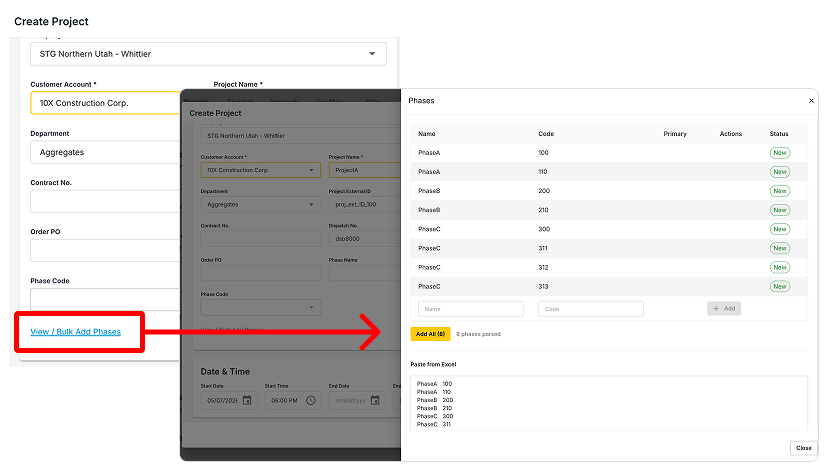
Task: Click the Primary column header
Action: (x=675, y=134)
